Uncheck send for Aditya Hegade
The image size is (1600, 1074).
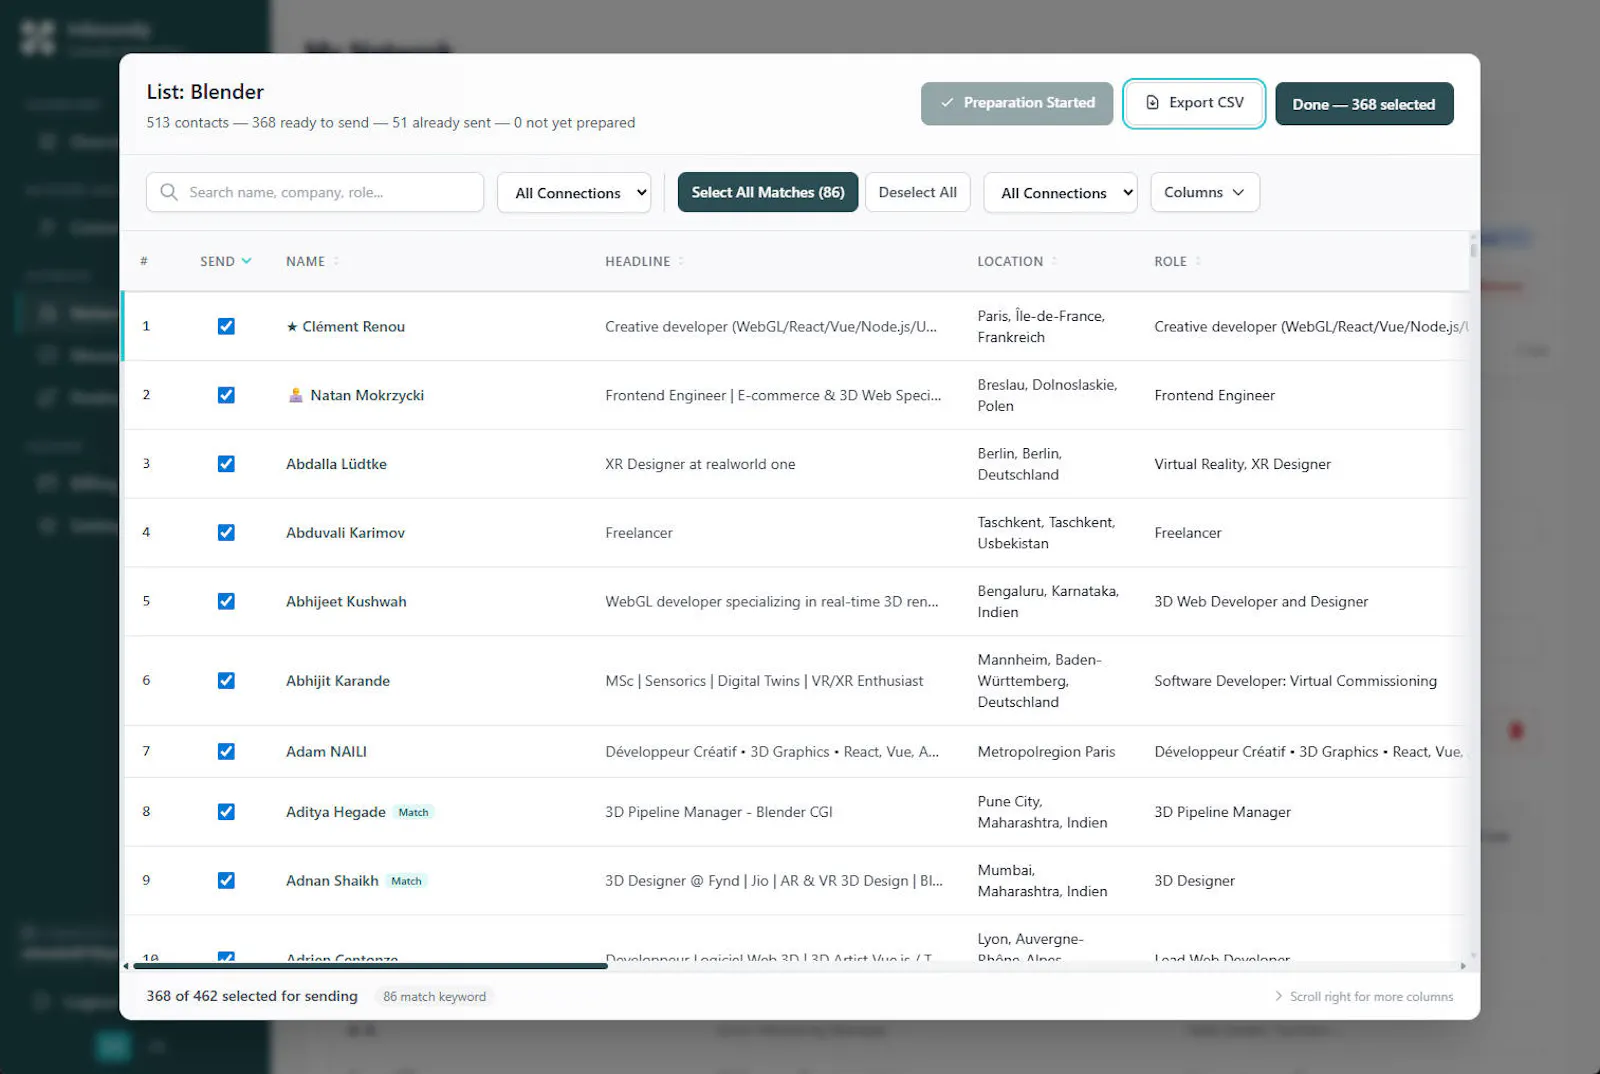[226, 812]
